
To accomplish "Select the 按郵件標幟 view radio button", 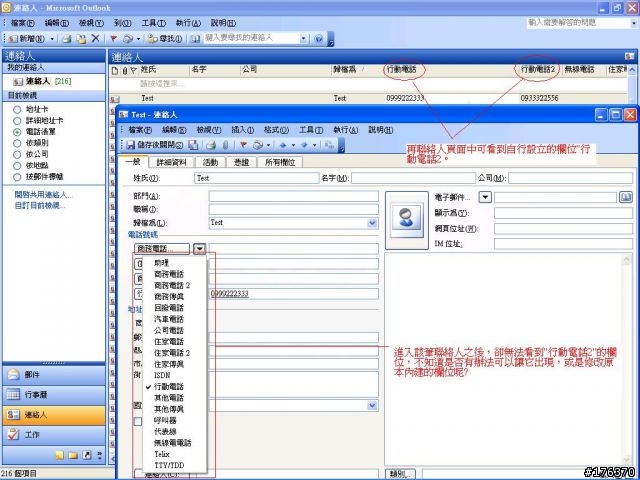I will coord(17,177).
